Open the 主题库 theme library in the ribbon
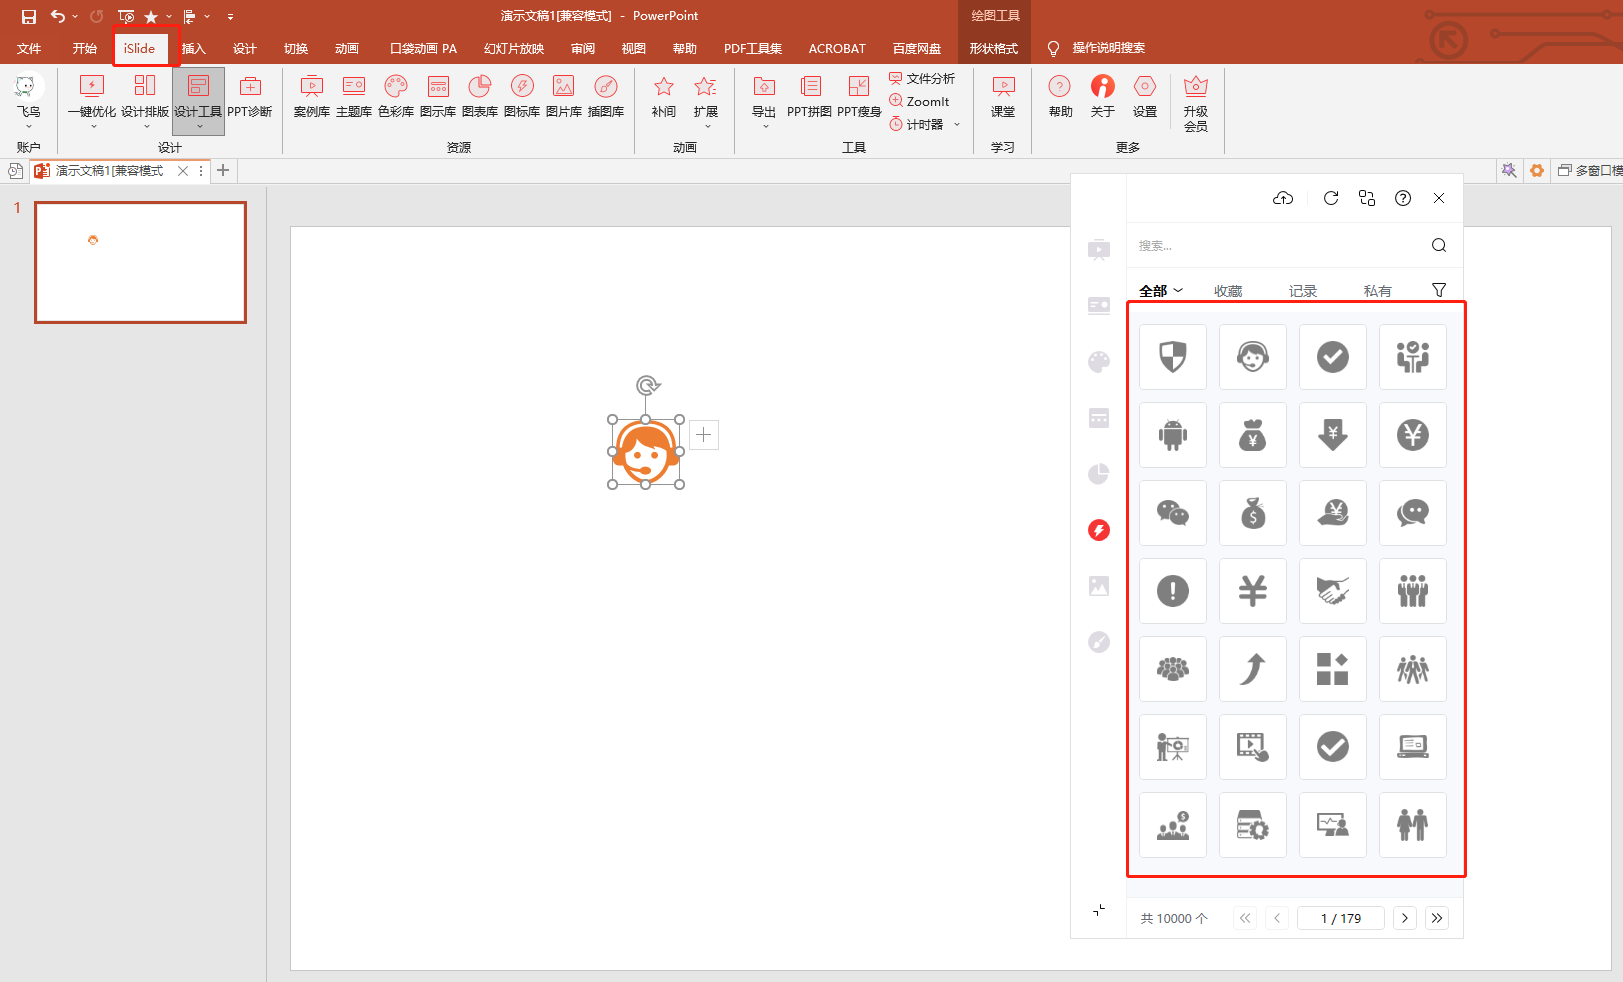 pos(354,97)
